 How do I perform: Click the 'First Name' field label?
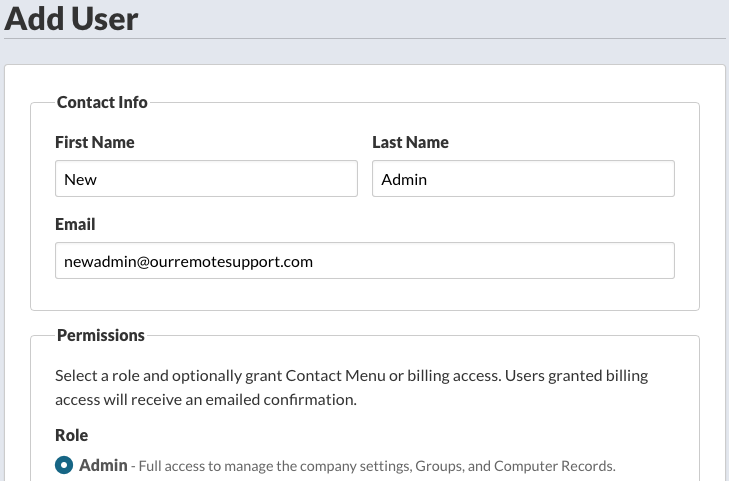[95, 142]
